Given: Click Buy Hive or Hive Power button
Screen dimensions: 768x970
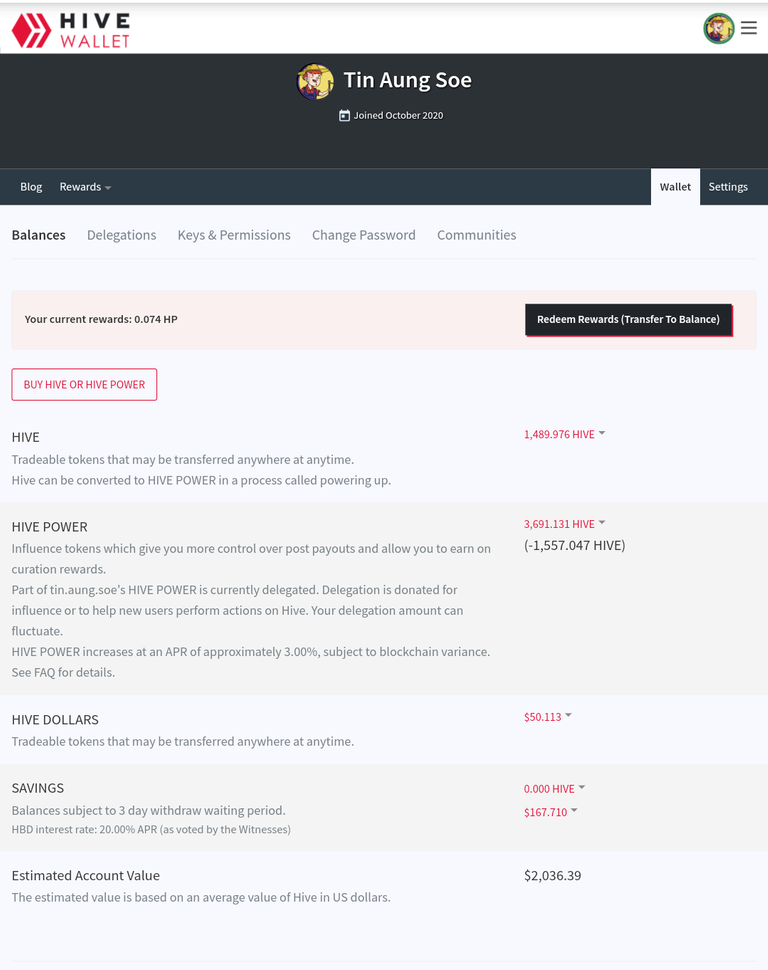Looking at the screenshot, I should click(84, 385).
